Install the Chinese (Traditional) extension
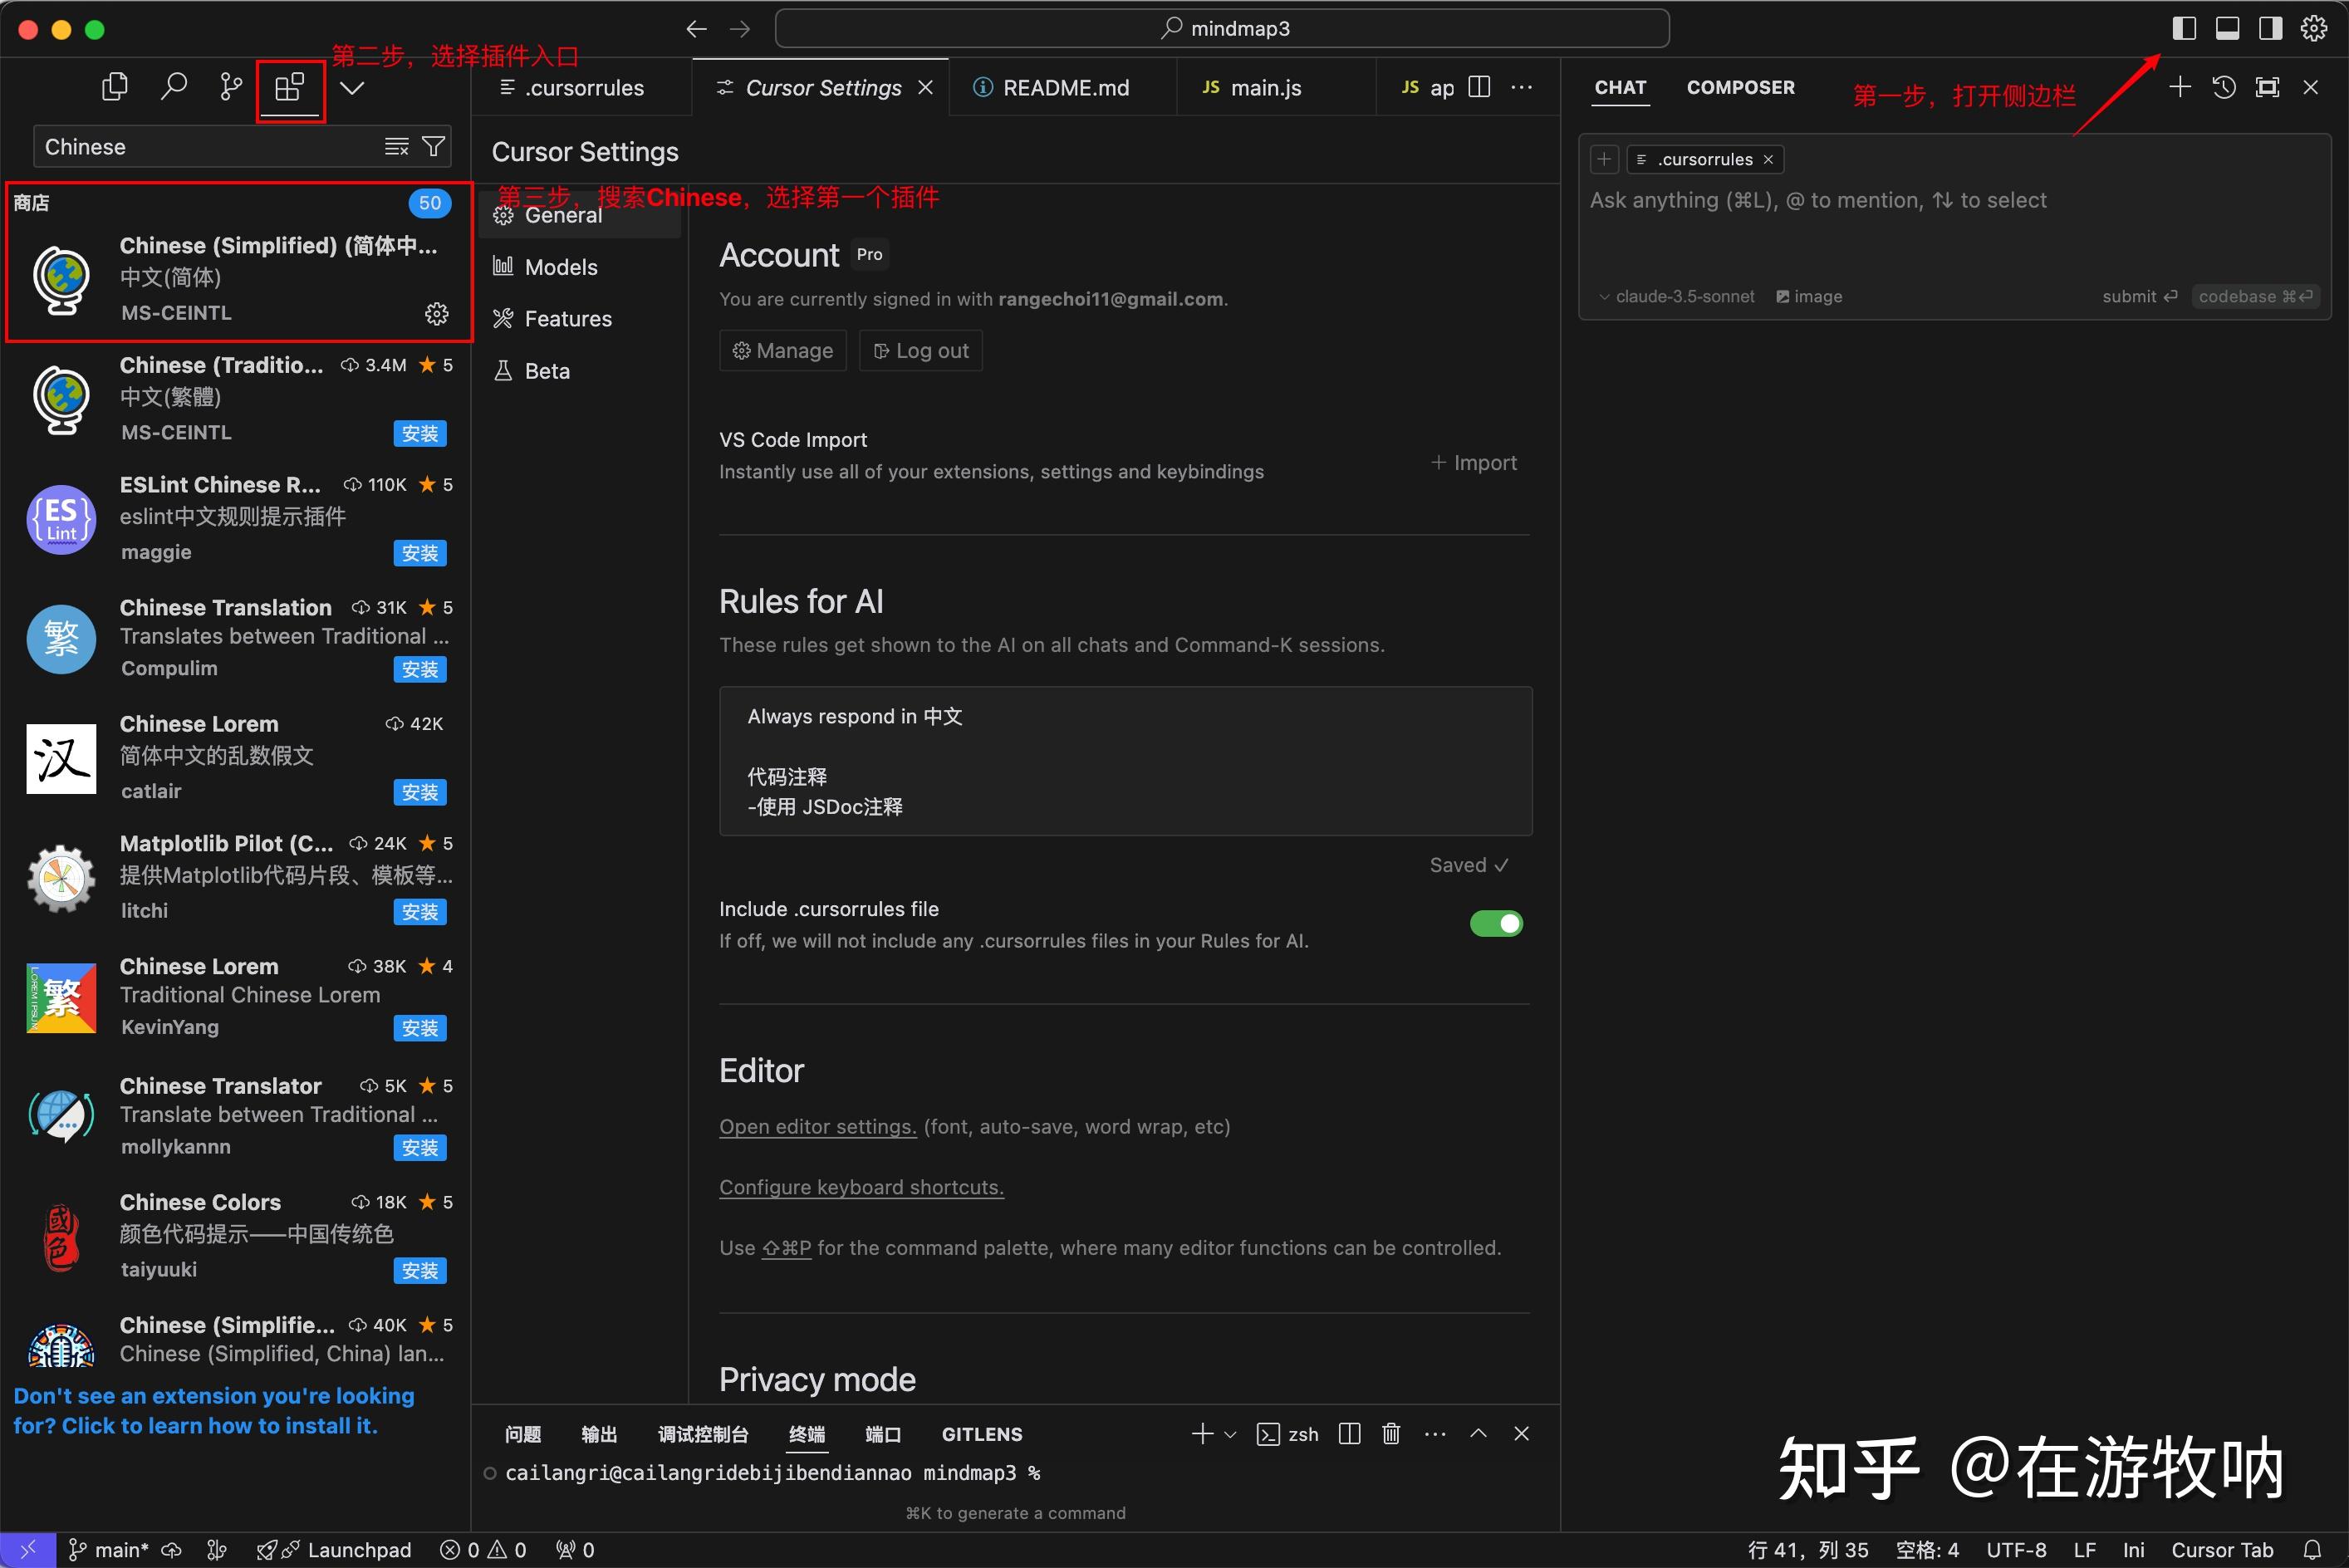 tap(419, 433)
